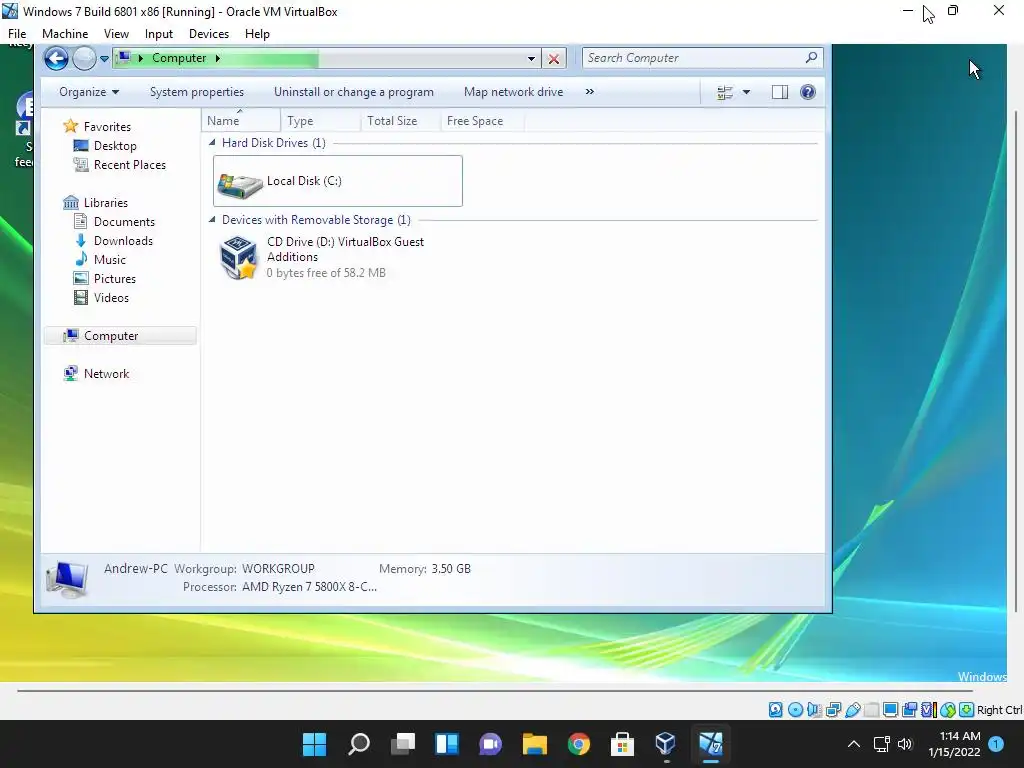Screen dimensions: 1024x768
Task: Open the recent pages dropdown beside Forward
Action: coord(104,59)
